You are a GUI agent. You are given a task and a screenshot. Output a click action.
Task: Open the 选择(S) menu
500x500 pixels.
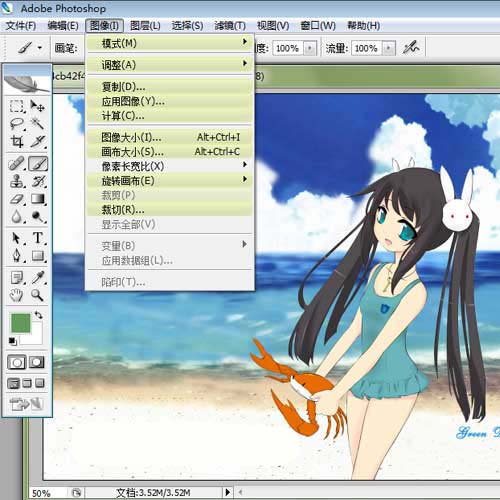point(187,26)
